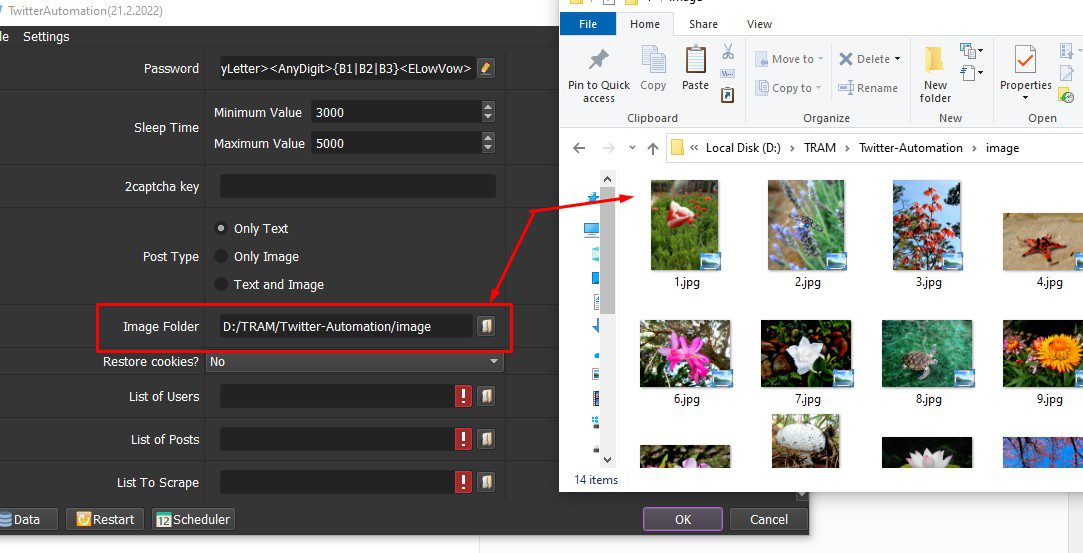Viewport: 1083px width, 553px height.
Task: Open File tab in Explorer
Action: point(588,24)
